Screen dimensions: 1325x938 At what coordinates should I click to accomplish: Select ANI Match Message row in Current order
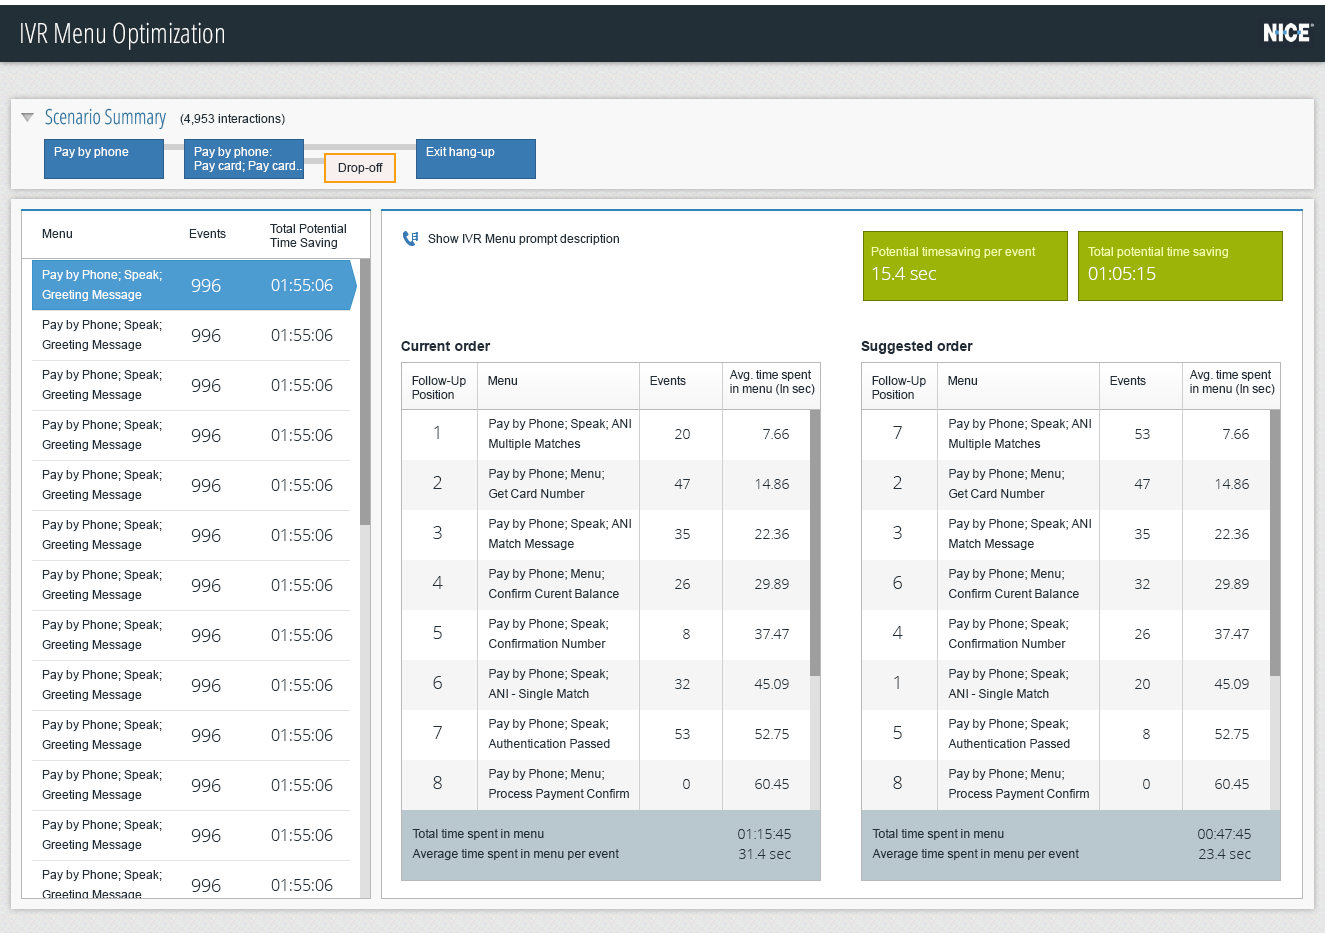tap(606, 535)
